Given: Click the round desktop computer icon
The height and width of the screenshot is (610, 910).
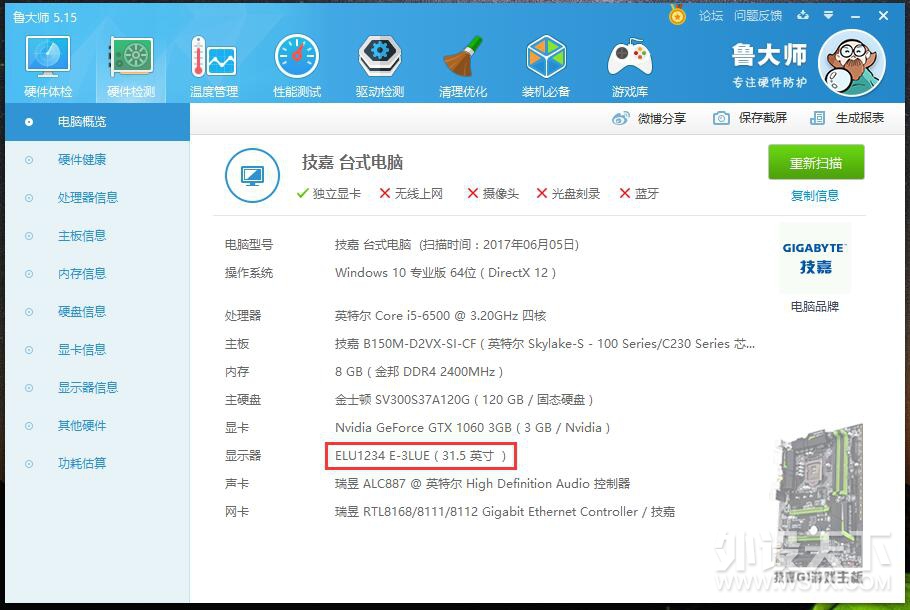Looking at the screenshot, I should tap(252, 175).
